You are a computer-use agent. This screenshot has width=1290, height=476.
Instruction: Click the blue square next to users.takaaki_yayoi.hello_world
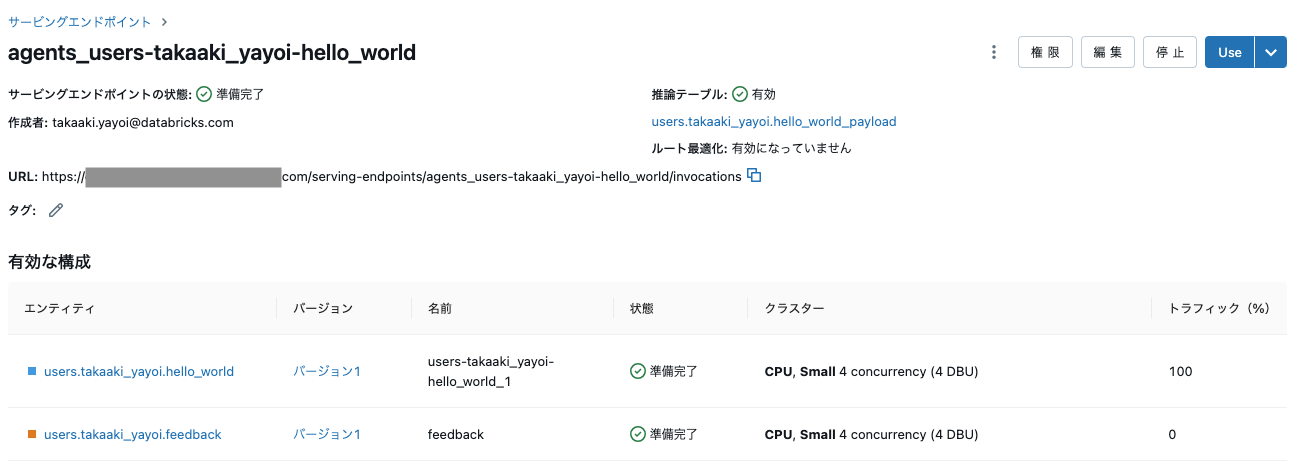coord(32,371)
